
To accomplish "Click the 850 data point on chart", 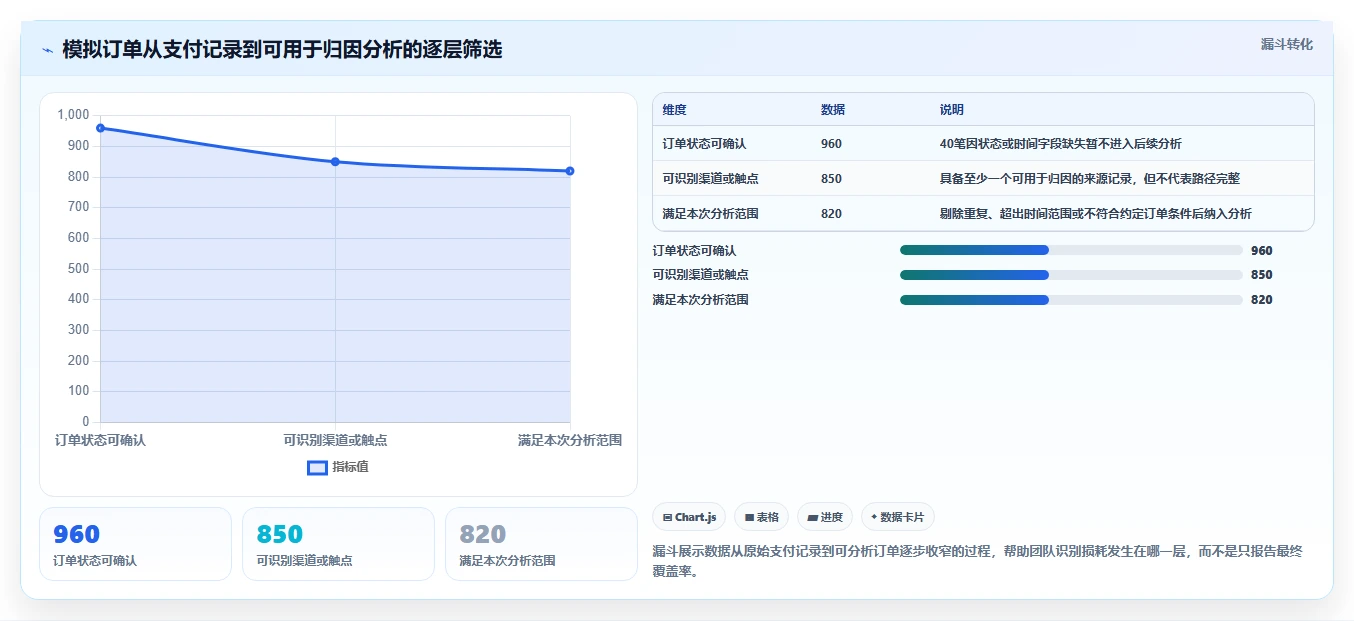I will (335, 162).
